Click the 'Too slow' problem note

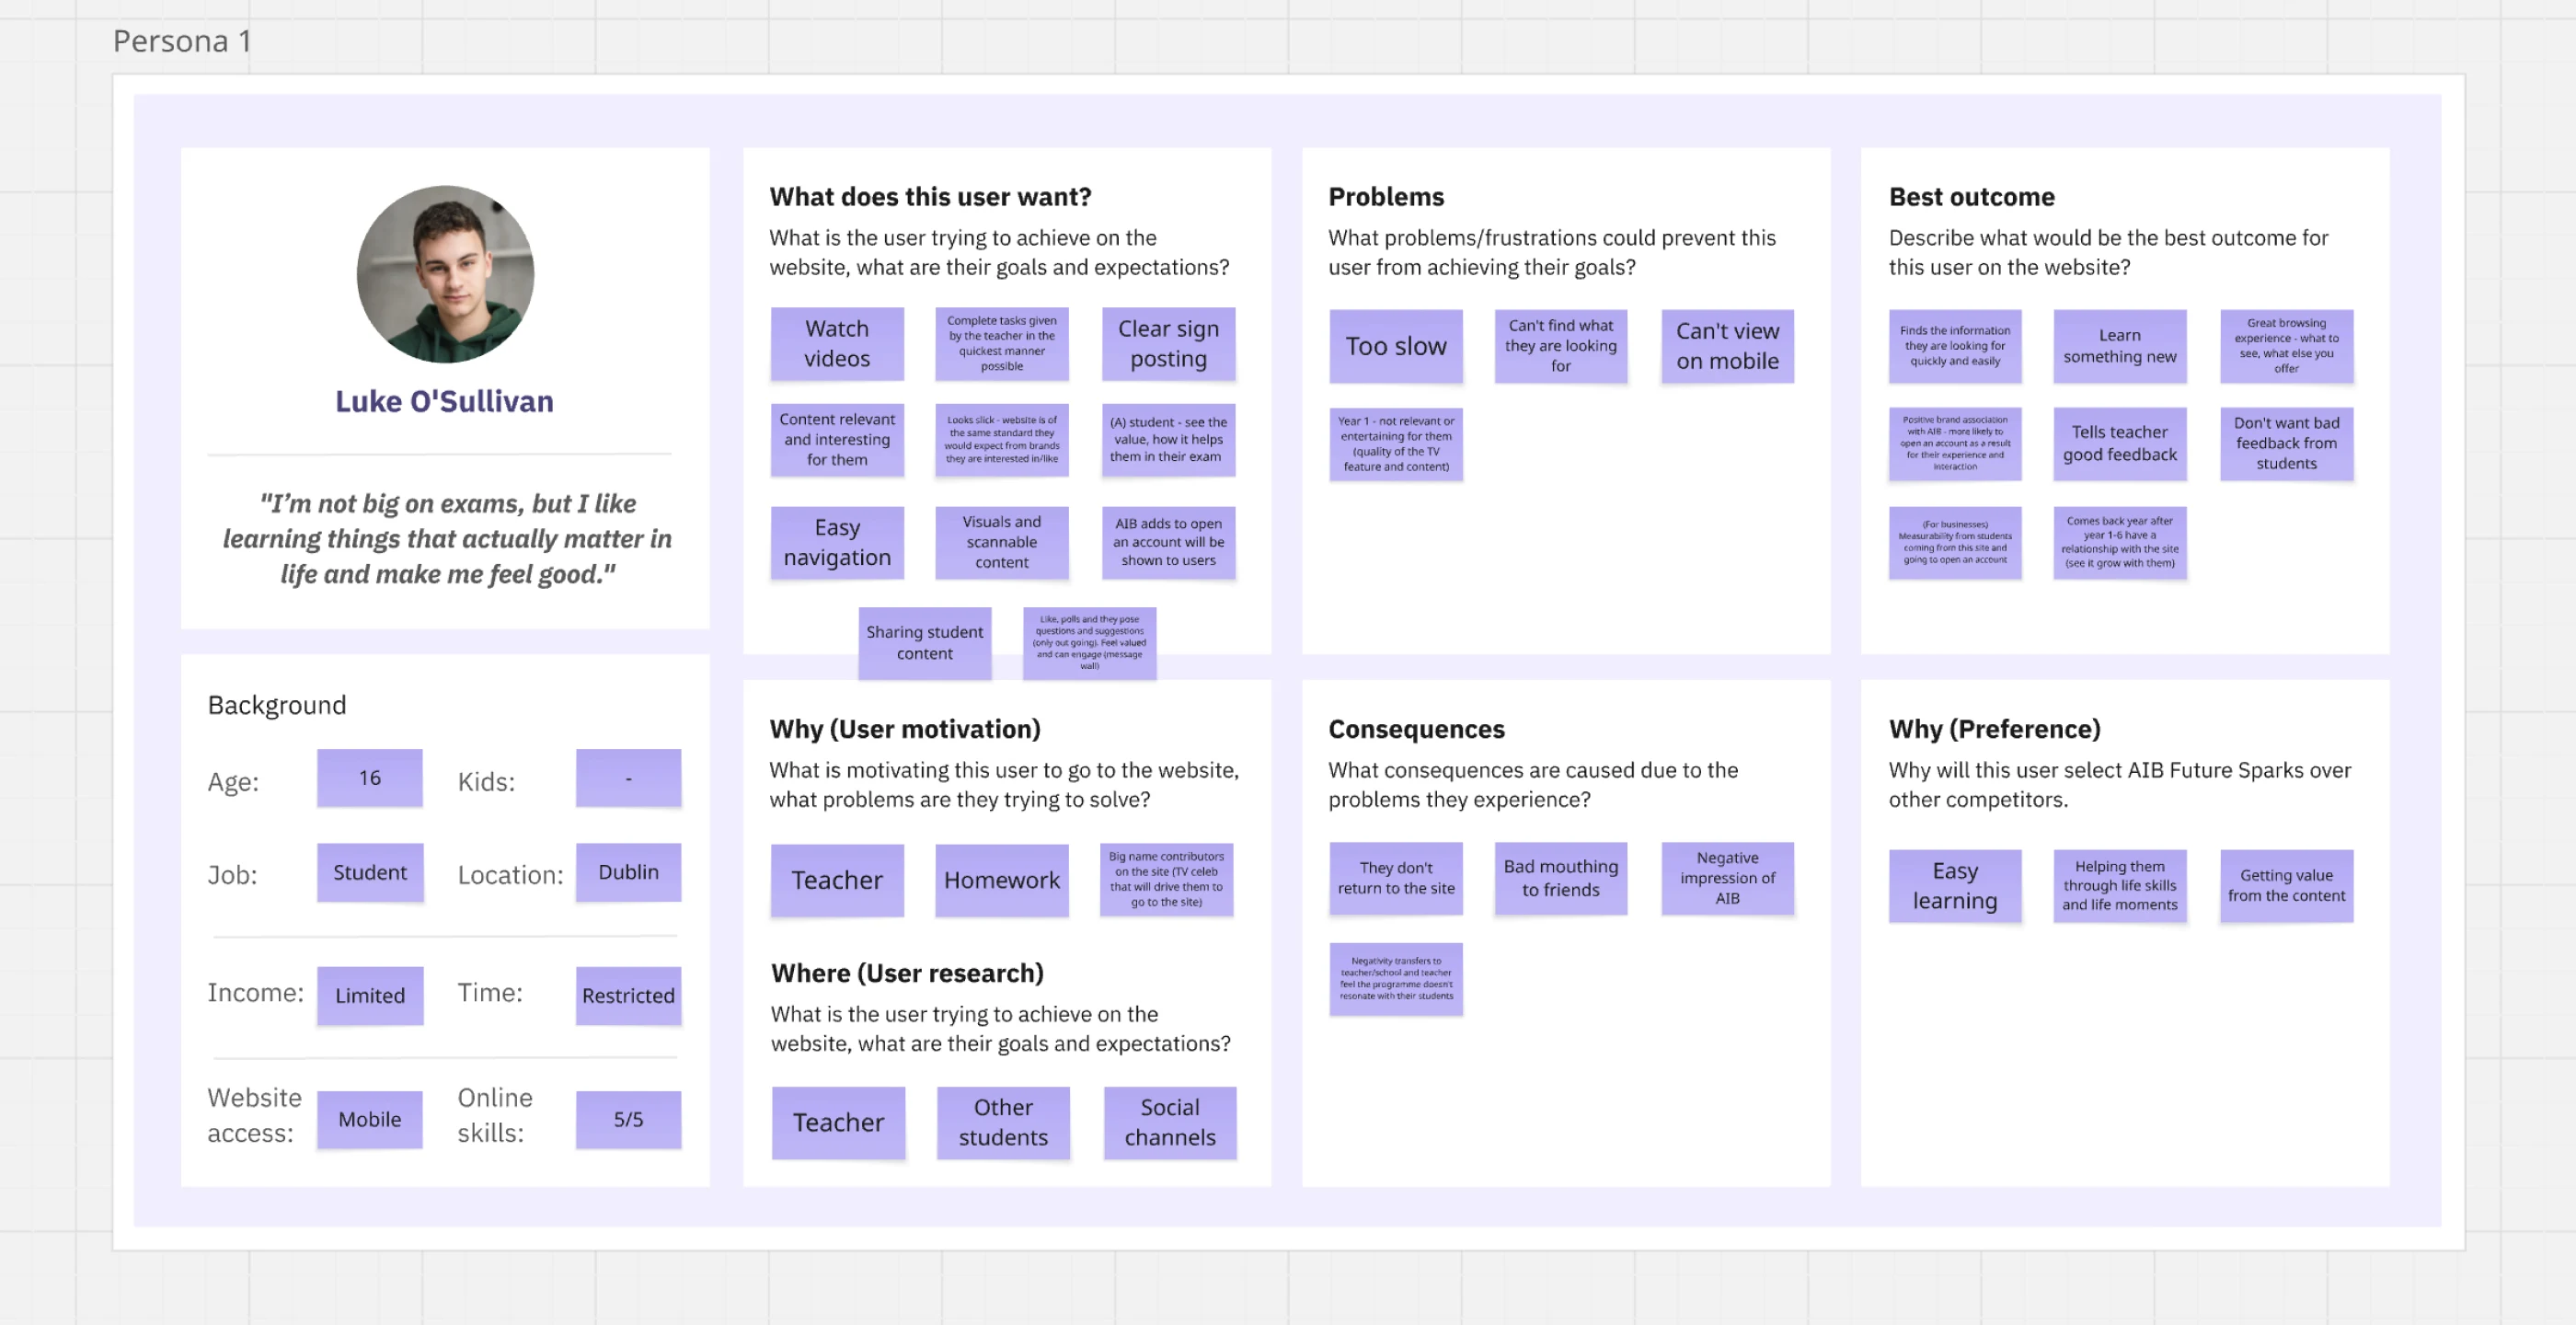pos(1395,346)
